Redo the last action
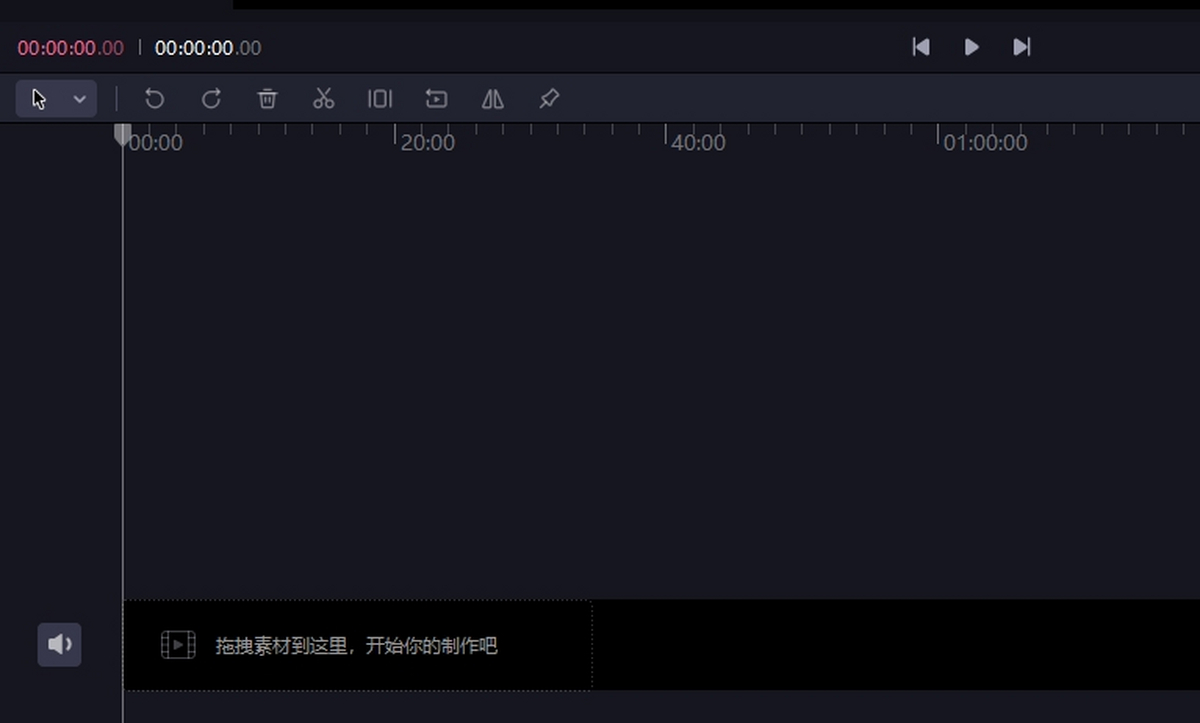 pos(211,99)
